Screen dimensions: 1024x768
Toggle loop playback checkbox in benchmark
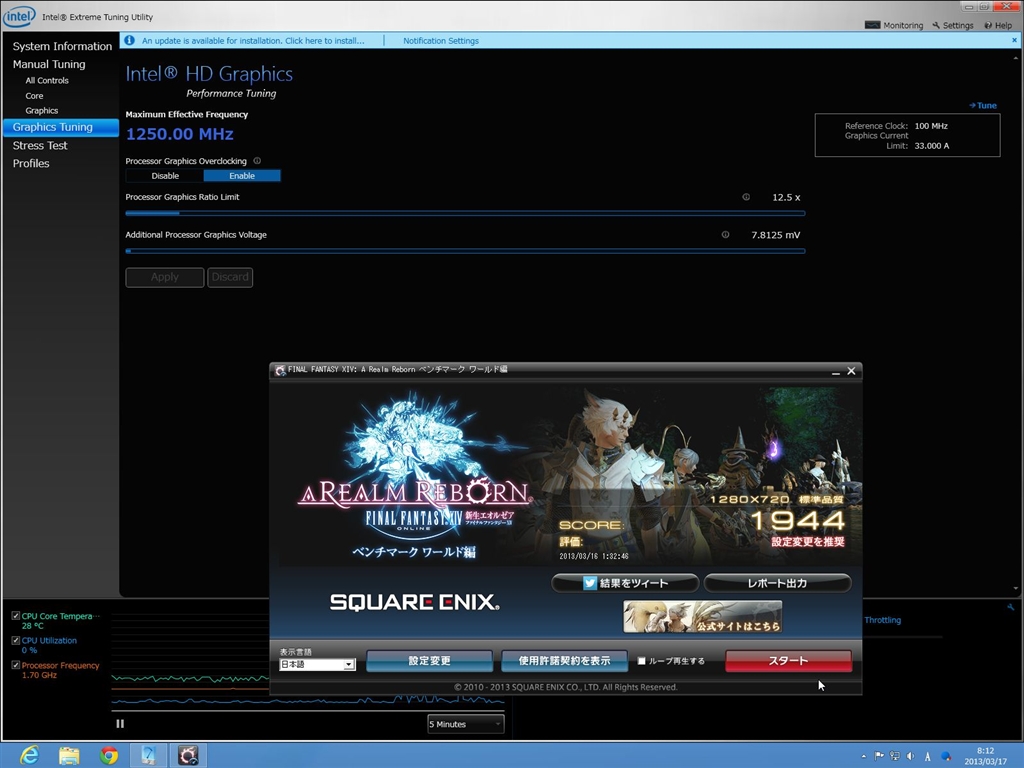coord(641,661)
